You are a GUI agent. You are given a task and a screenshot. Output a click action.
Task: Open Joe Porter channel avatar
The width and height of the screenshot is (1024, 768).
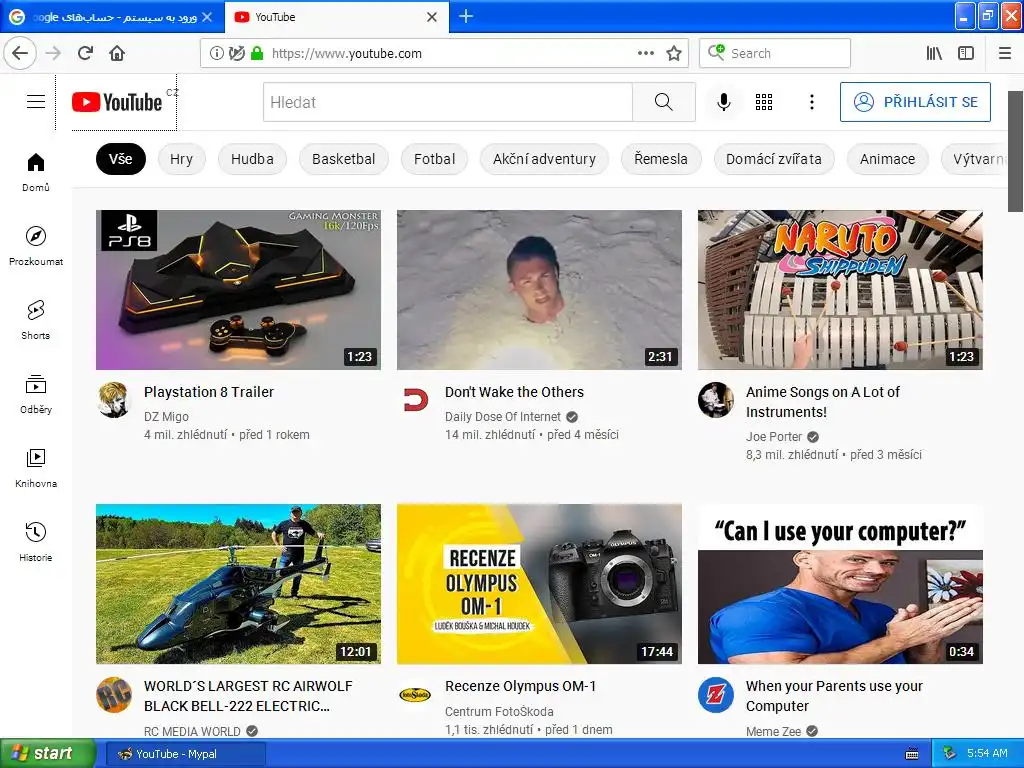tap(716, 400)
